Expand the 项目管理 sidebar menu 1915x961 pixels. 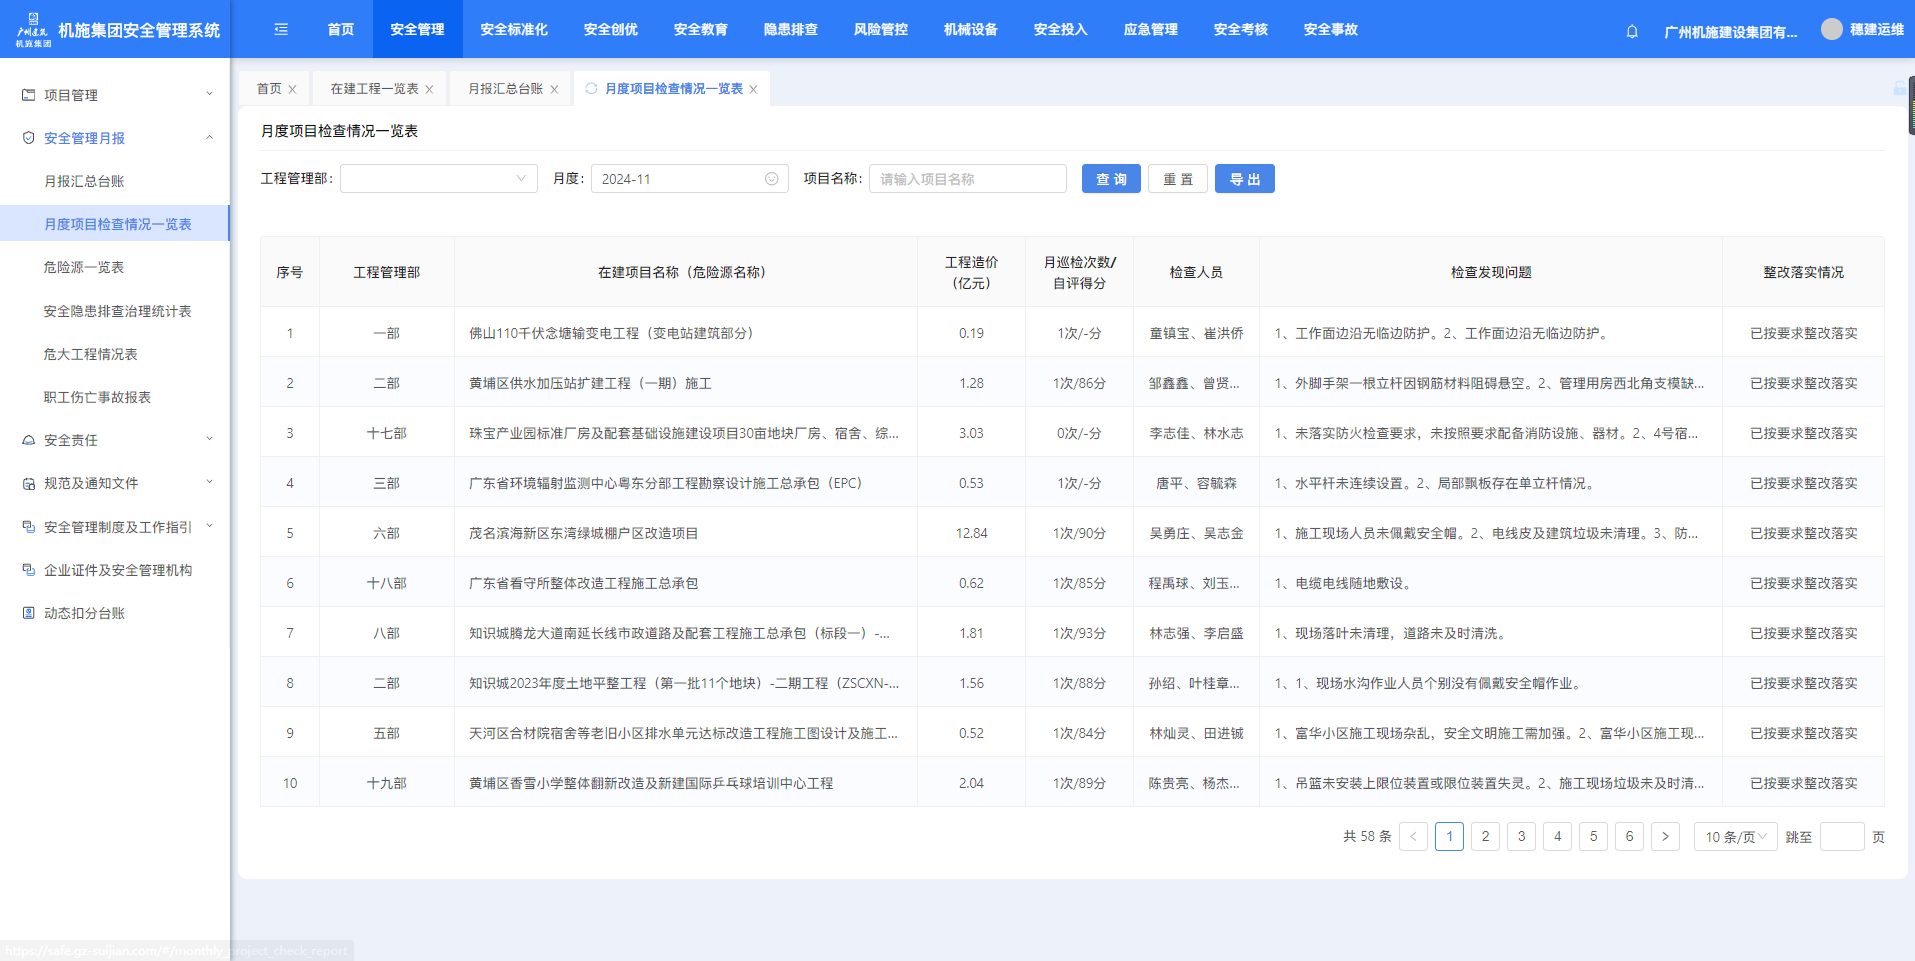coord(115,95)
